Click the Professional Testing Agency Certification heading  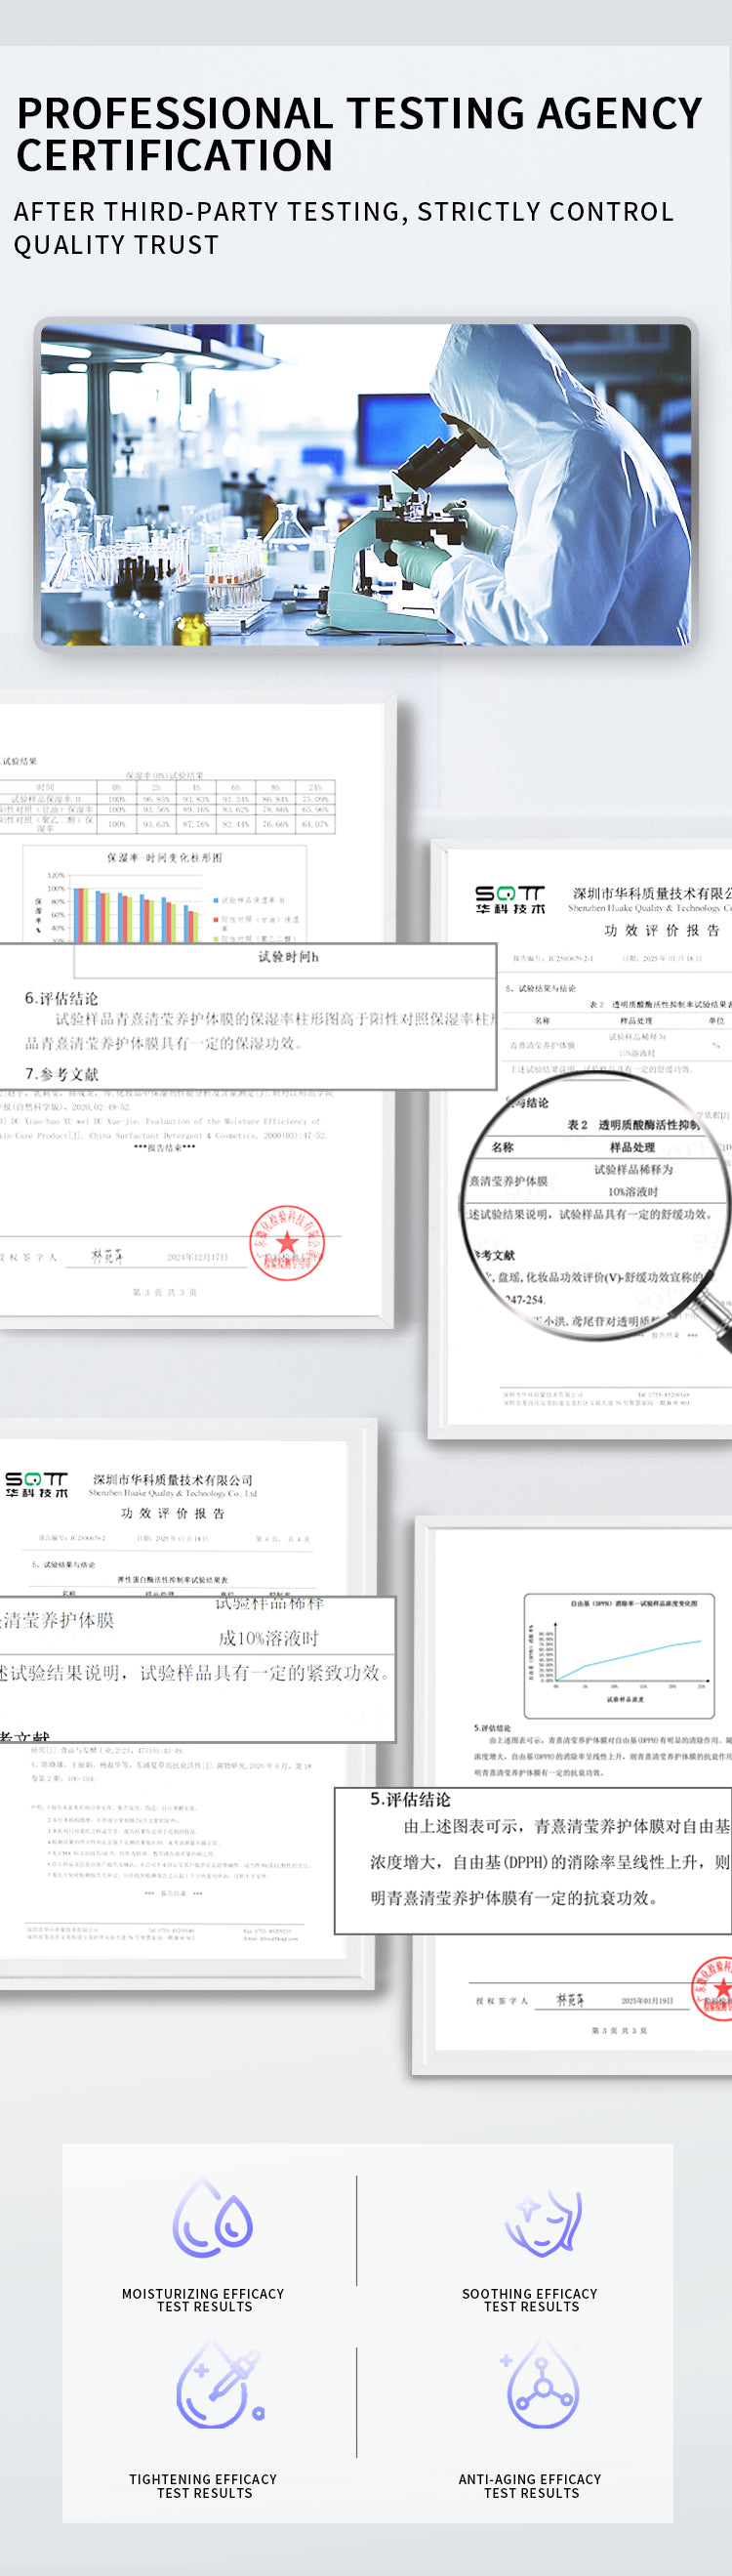click(358, 134)
